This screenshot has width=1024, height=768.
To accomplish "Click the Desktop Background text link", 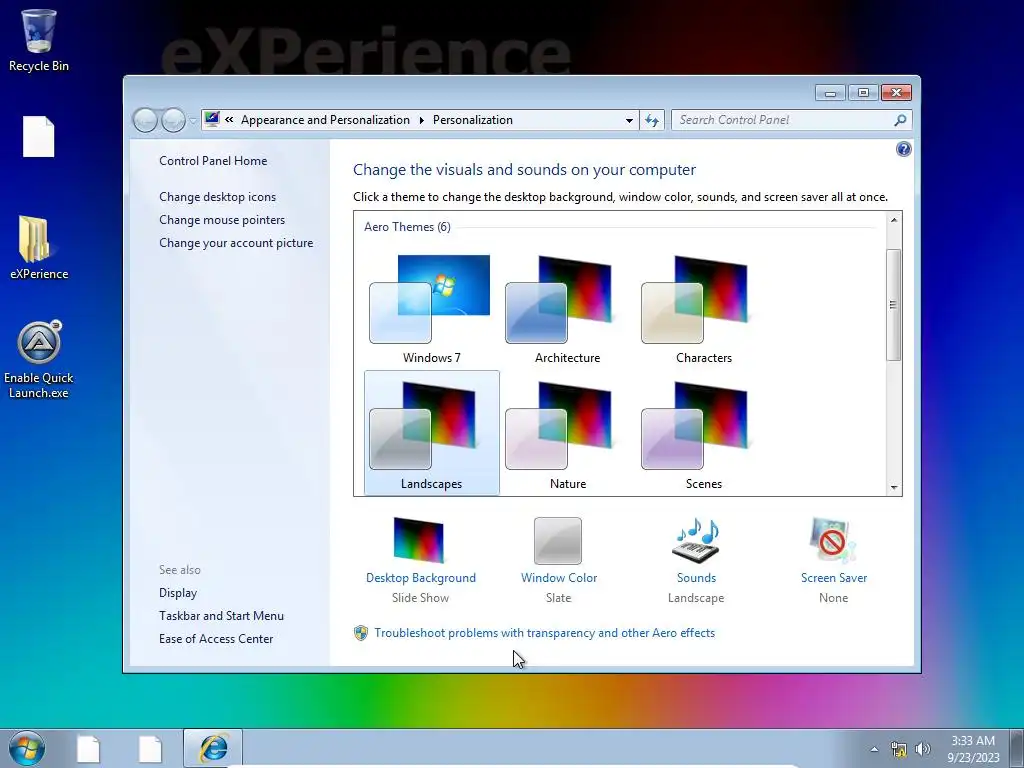I will point(421,577).
